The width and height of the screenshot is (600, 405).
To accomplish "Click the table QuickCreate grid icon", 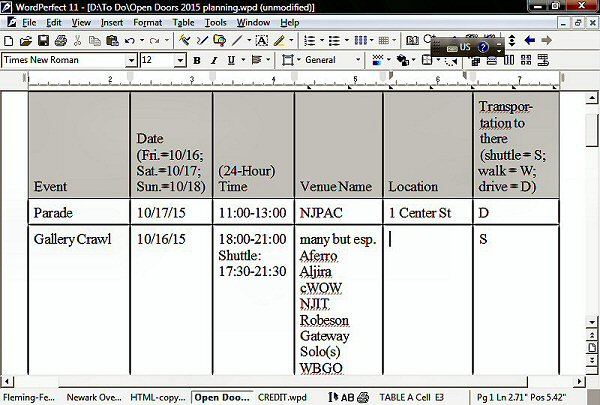I will 383,41.
